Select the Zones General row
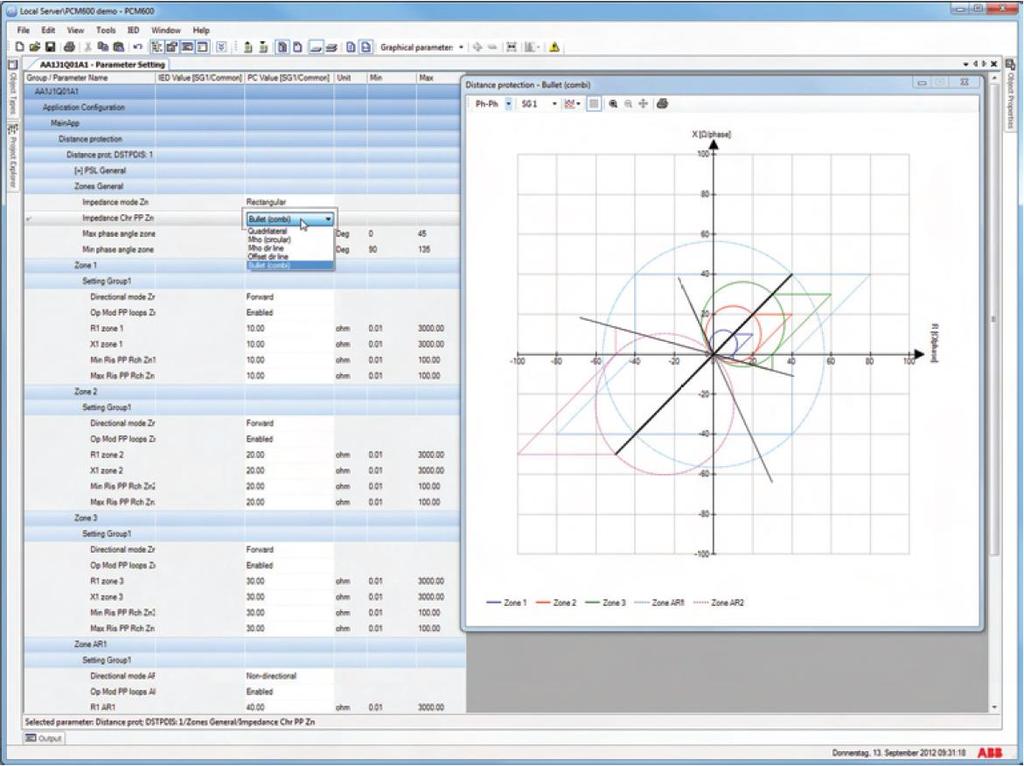The image size is (1024, 766). pyautogui.click(x=242, y=186)
